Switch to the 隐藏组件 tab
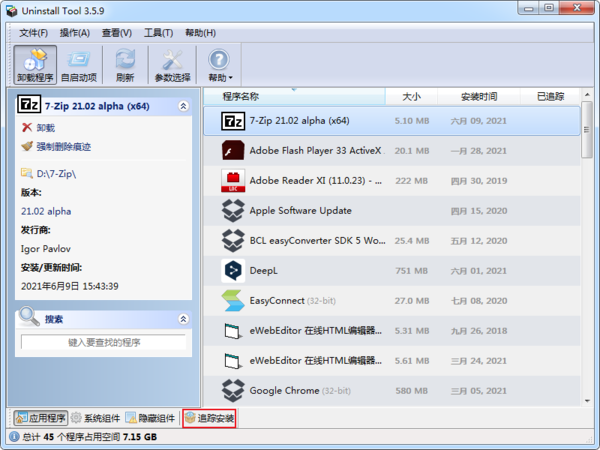Viewport: 600px width, 450px height. (150, 418)
